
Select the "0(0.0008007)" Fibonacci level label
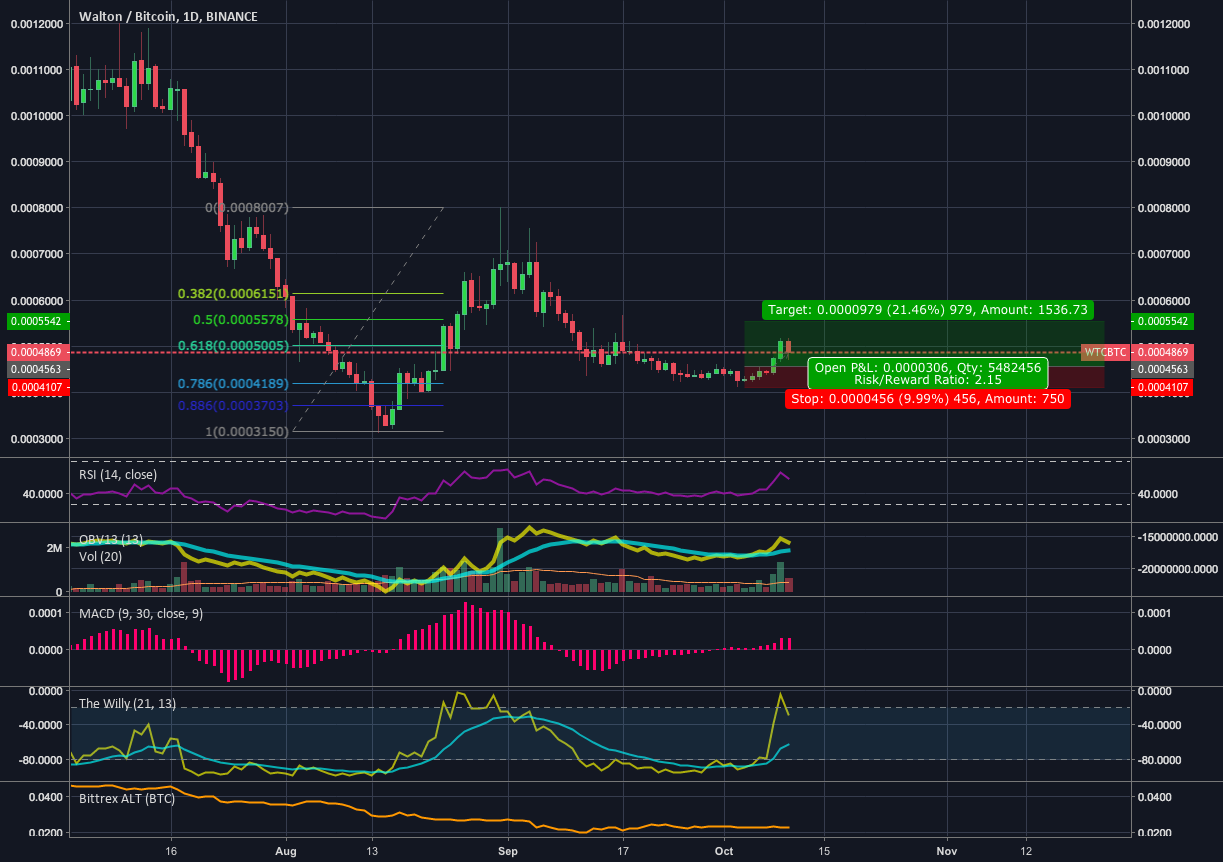pos(246,208)
